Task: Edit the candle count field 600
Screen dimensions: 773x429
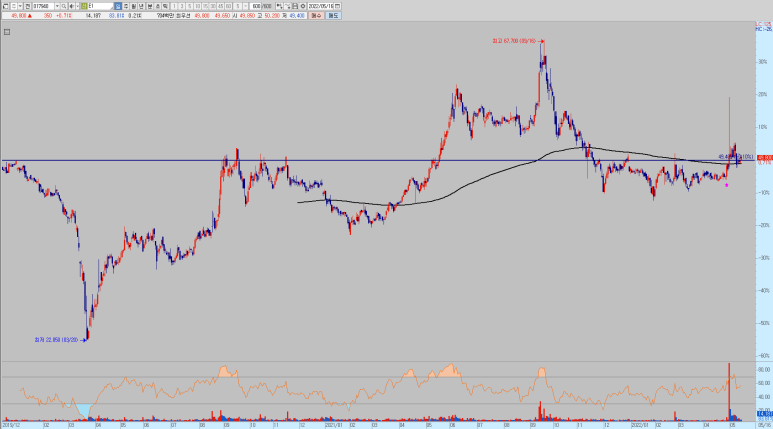Action: tap(256, 6)
